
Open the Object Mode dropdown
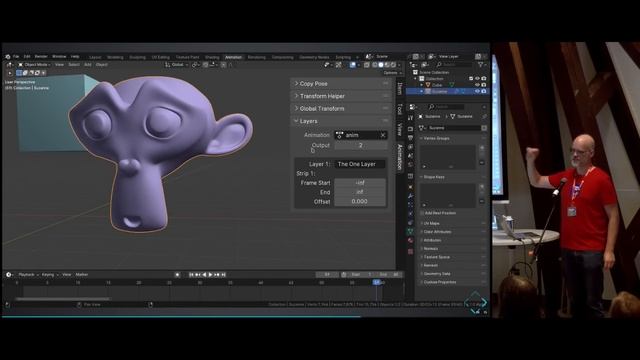coord(34,64)
